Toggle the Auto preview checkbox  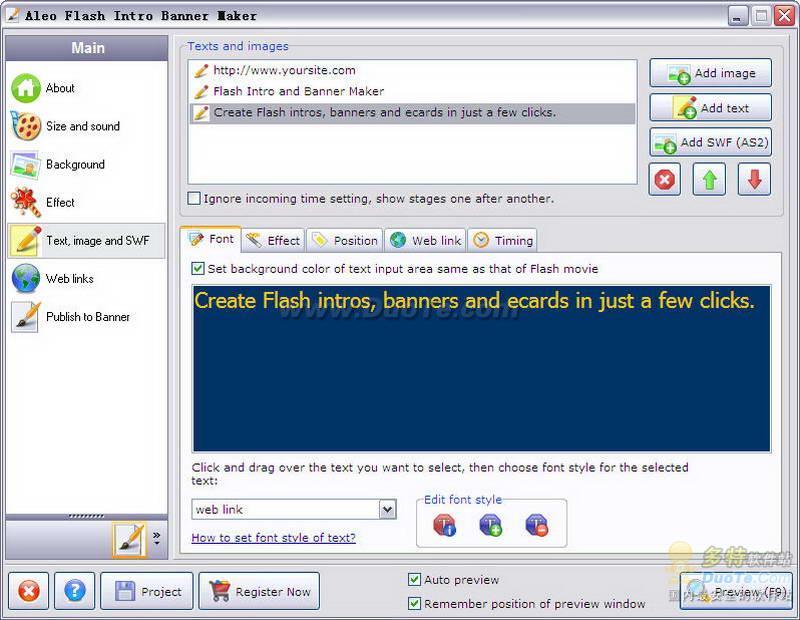coord(414,579)
